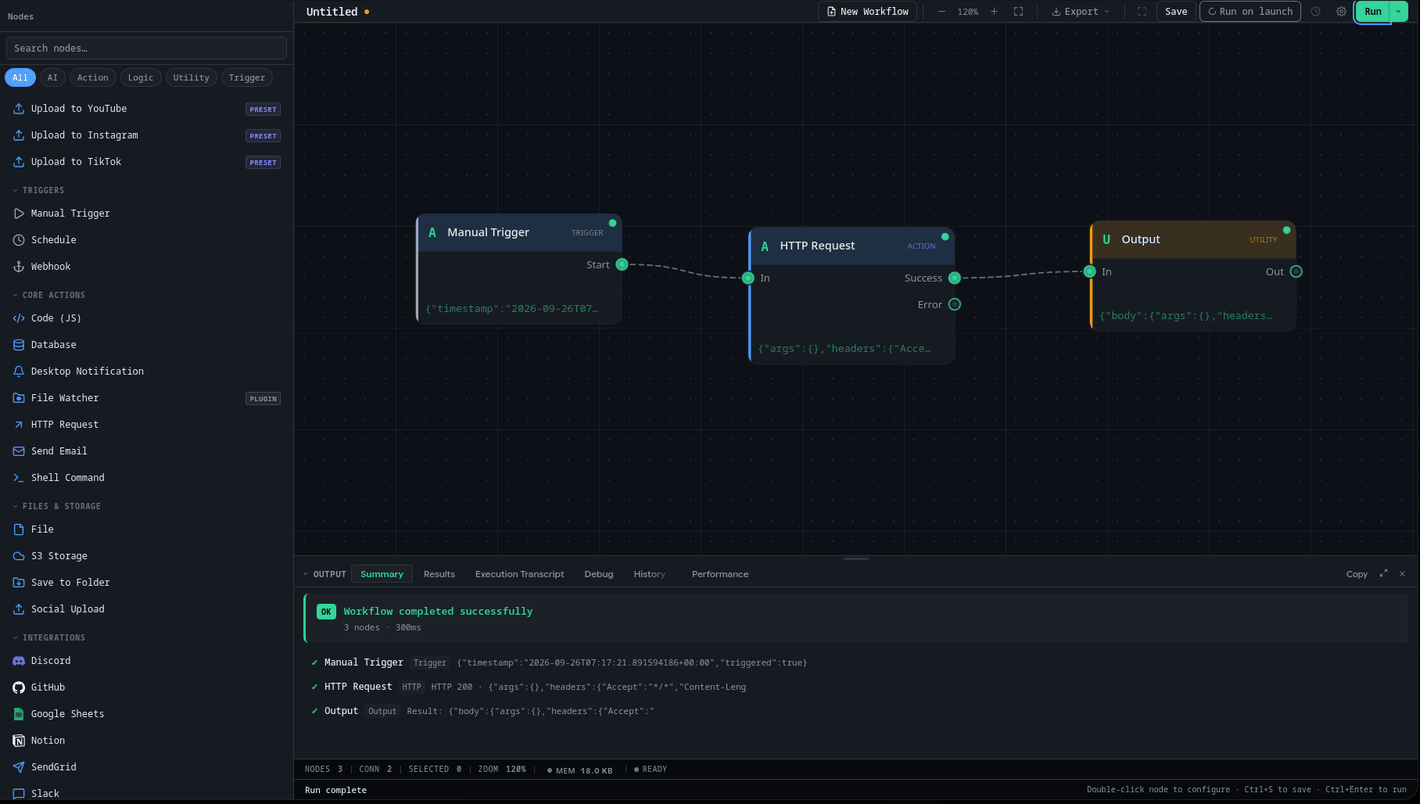
Task: Click the Search nodes input field
Action: pos(146,48)
